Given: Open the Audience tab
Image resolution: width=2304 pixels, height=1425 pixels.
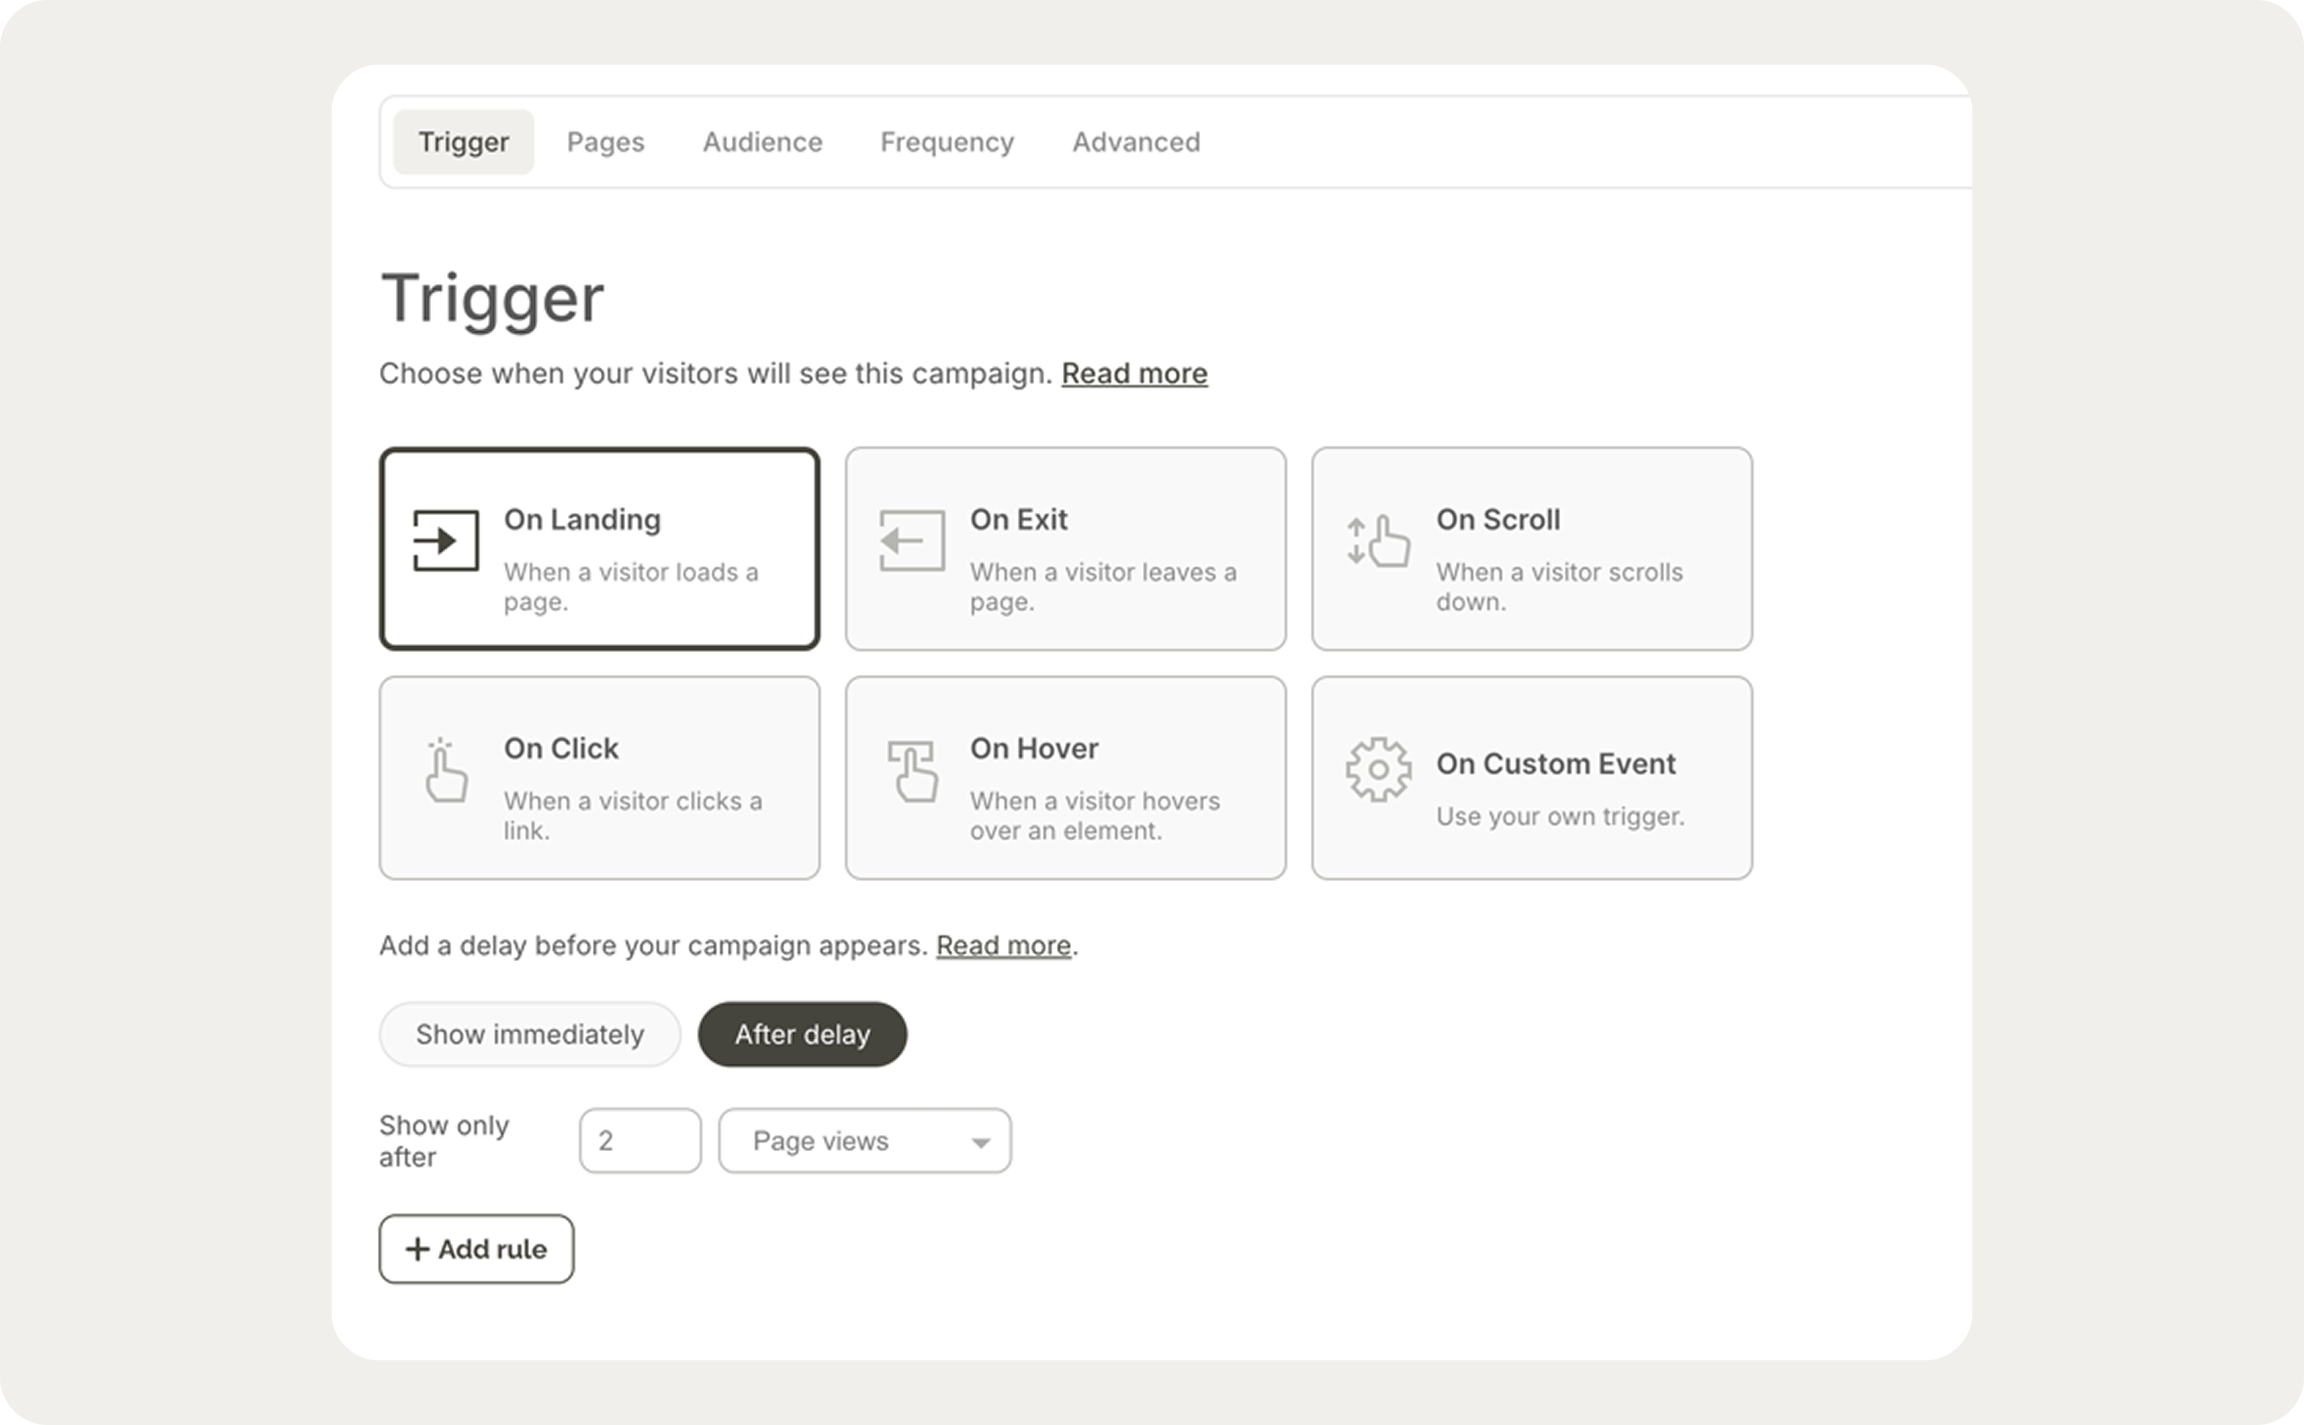Looking at the screenshot, I should [x=762, y=142].
